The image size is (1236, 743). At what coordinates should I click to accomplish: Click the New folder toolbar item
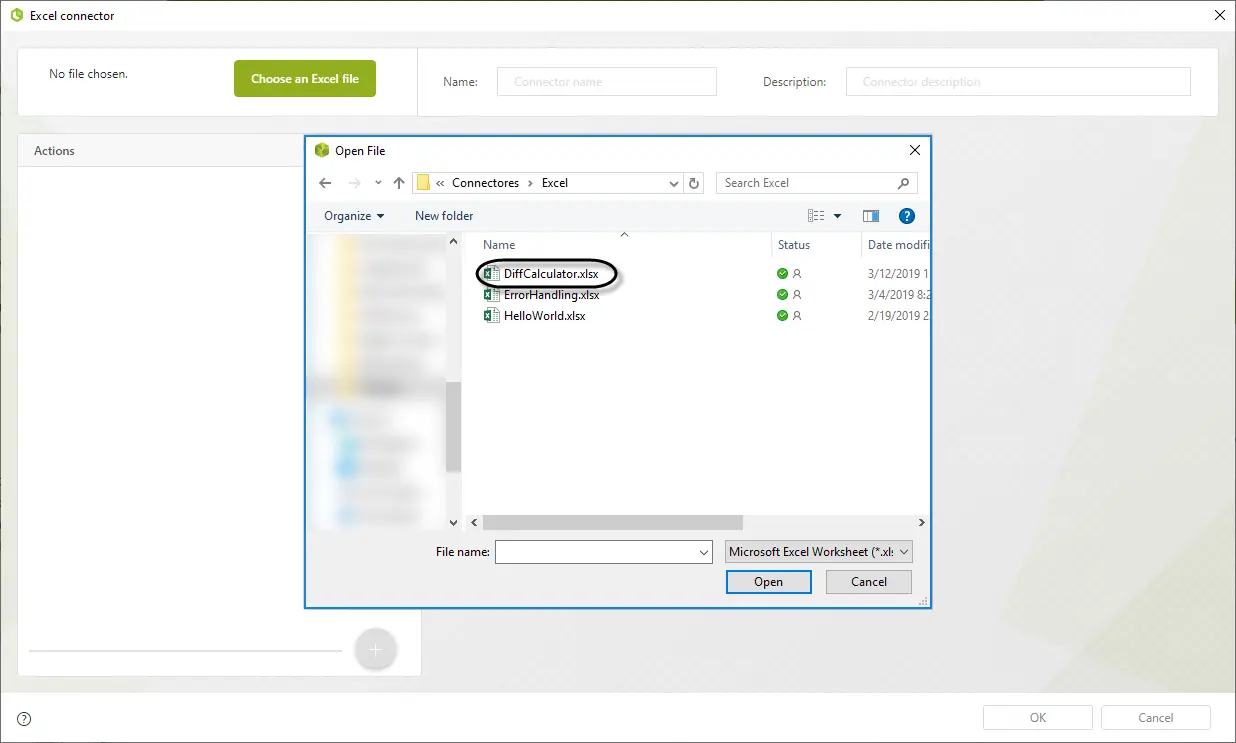tap(444, 216)
